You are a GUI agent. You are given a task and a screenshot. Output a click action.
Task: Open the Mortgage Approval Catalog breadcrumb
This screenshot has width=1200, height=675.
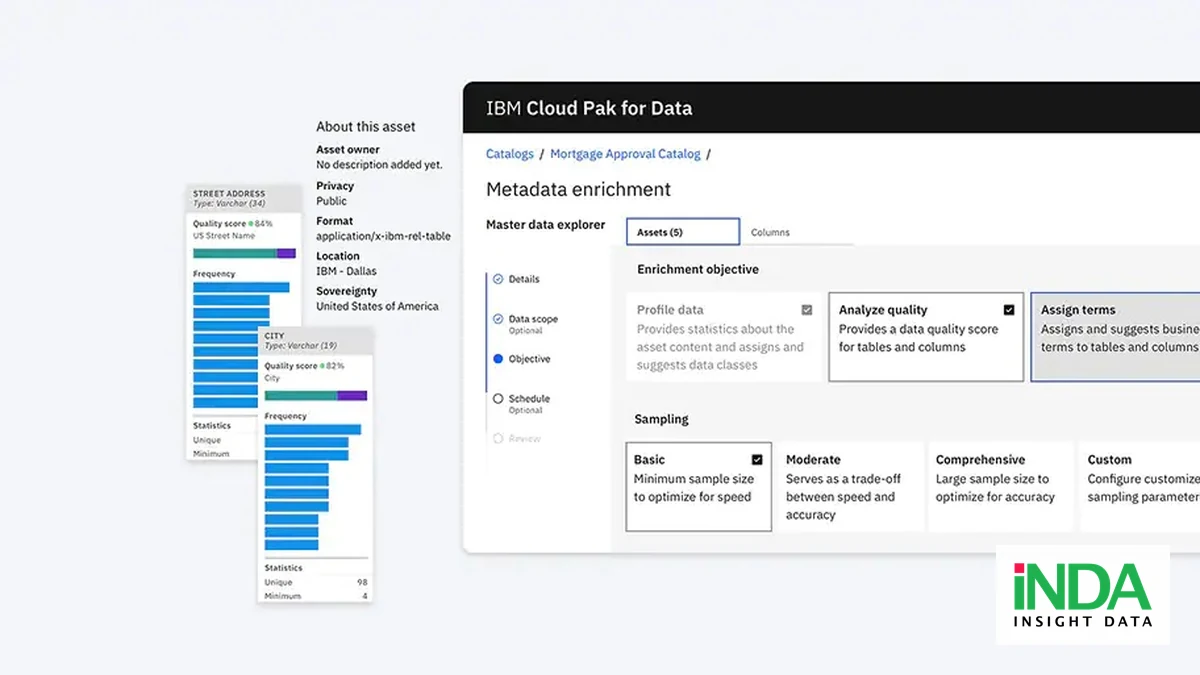point(625,154)
